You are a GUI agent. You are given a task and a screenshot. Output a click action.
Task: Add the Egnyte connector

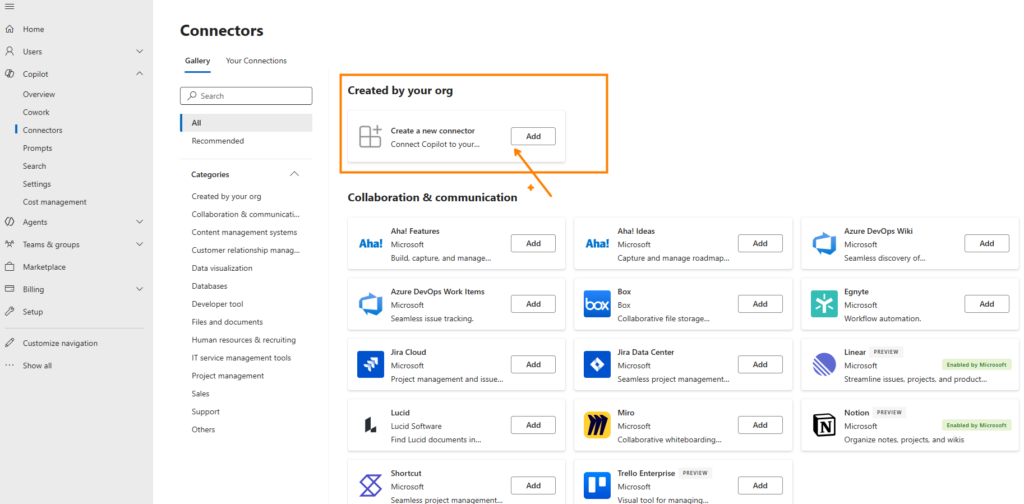987,304
